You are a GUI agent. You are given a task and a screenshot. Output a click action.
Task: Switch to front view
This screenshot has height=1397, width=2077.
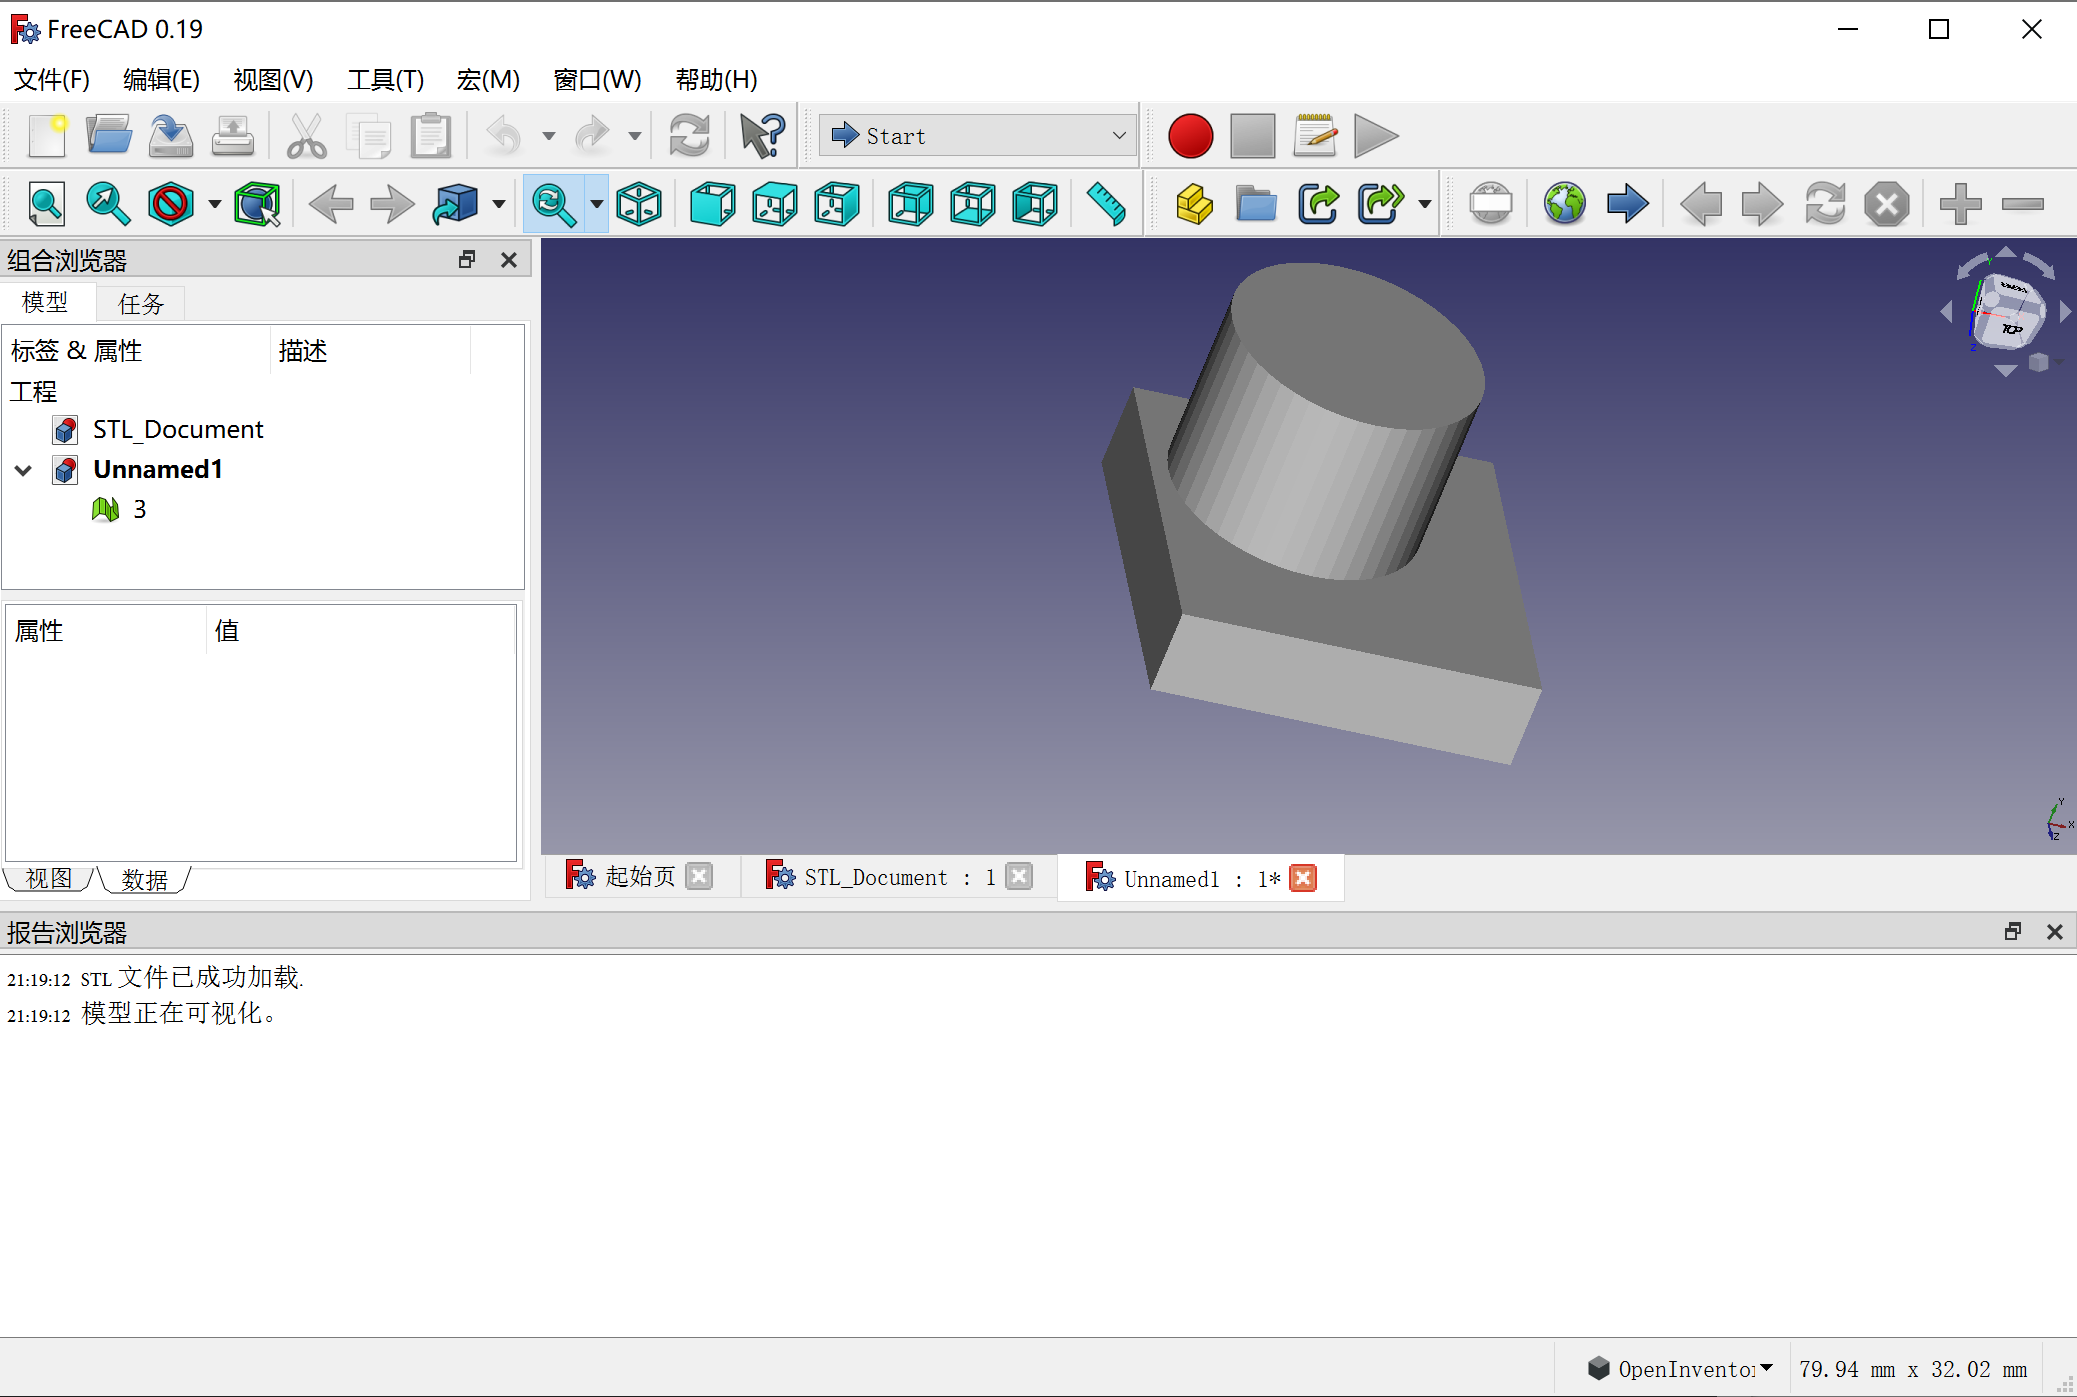tap(712, 203)
